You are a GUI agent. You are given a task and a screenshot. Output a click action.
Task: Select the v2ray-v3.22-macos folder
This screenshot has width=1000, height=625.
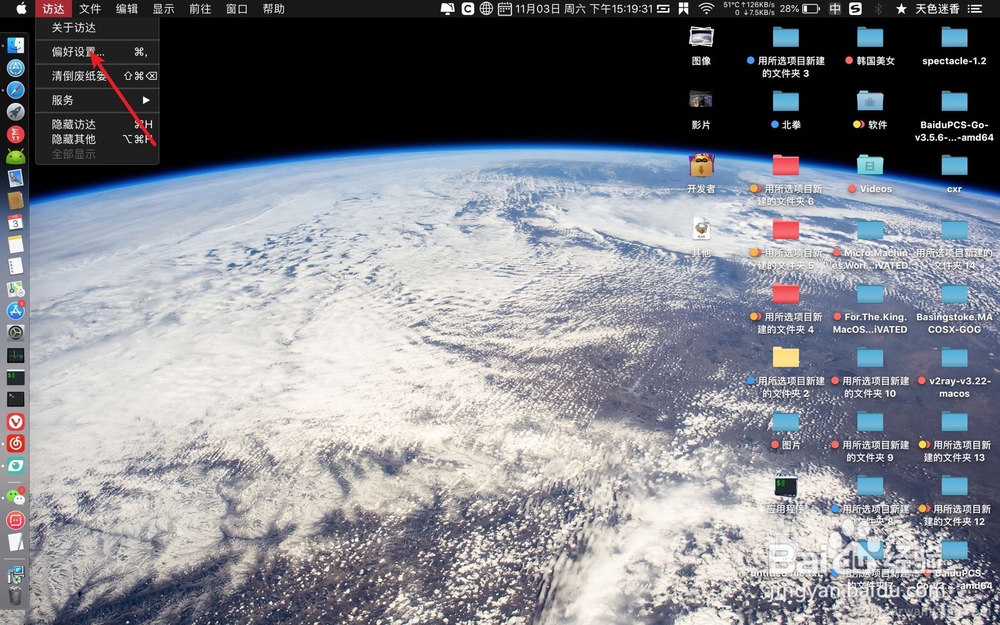954,372
